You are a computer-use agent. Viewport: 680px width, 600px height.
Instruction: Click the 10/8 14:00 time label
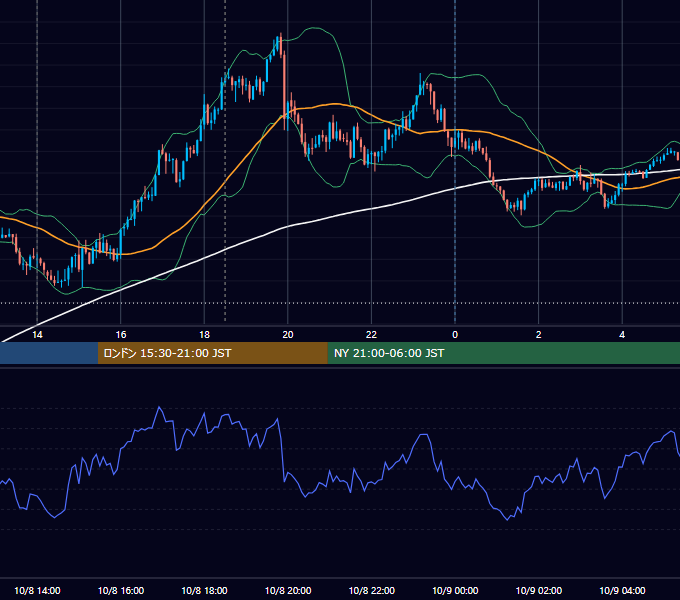coord(37,590)
